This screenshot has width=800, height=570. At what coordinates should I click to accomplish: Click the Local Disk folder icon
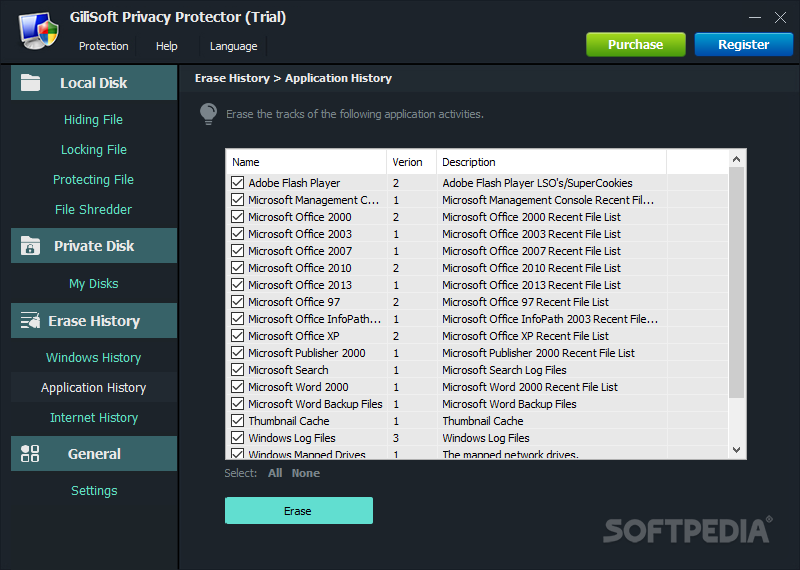[30, 82]
